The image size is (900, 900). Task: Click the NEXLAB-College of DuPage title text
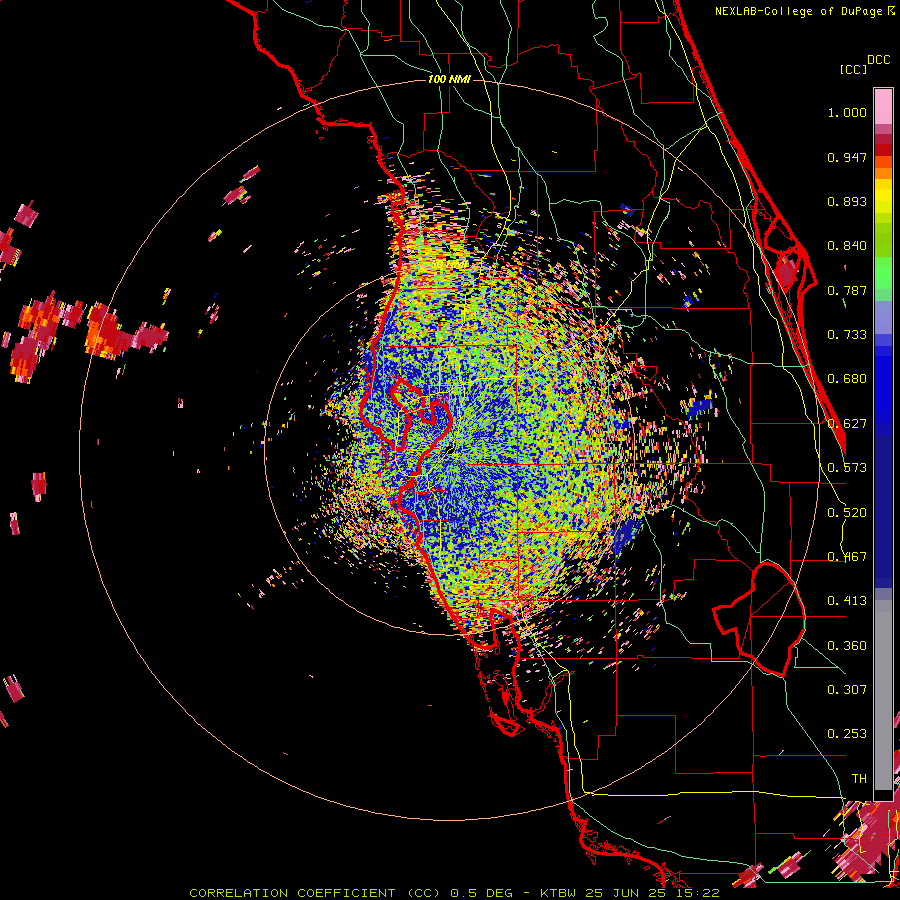click(798, 11)
